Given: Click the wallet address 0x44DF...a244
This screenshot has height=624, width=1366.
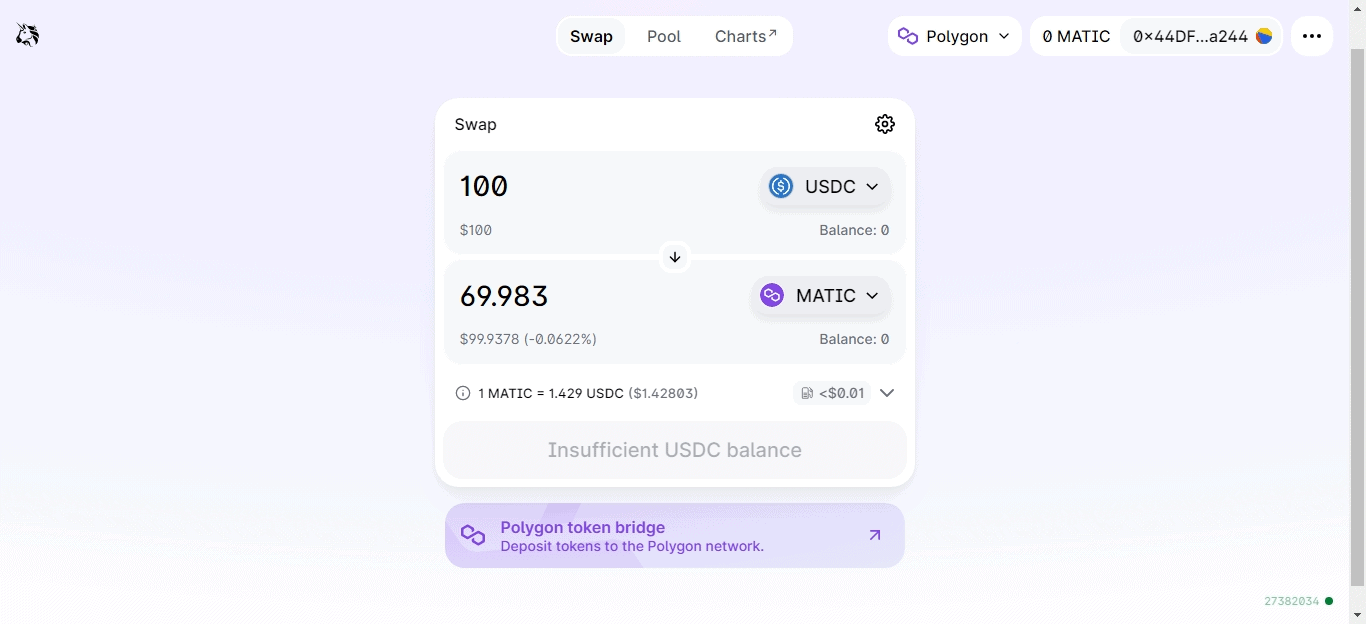Looking at the screenshot, I should 1190,36.
